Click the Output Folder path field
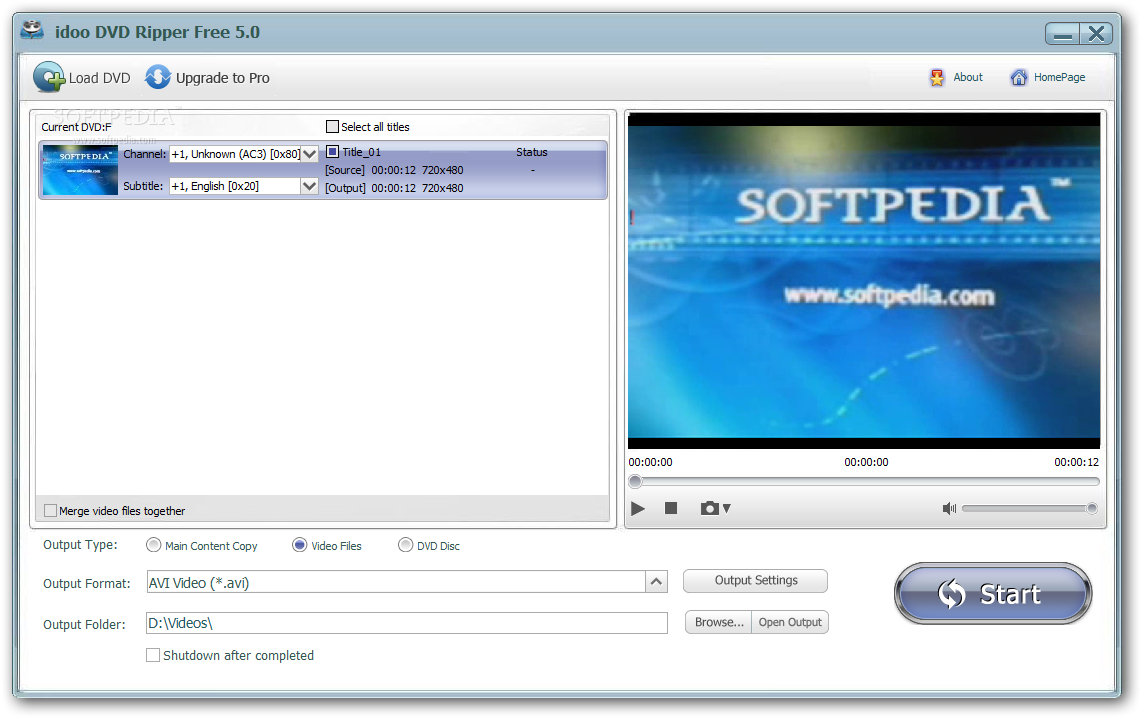Image resolution: width=1142 pixels, height=718 pixels. point(407,623)
